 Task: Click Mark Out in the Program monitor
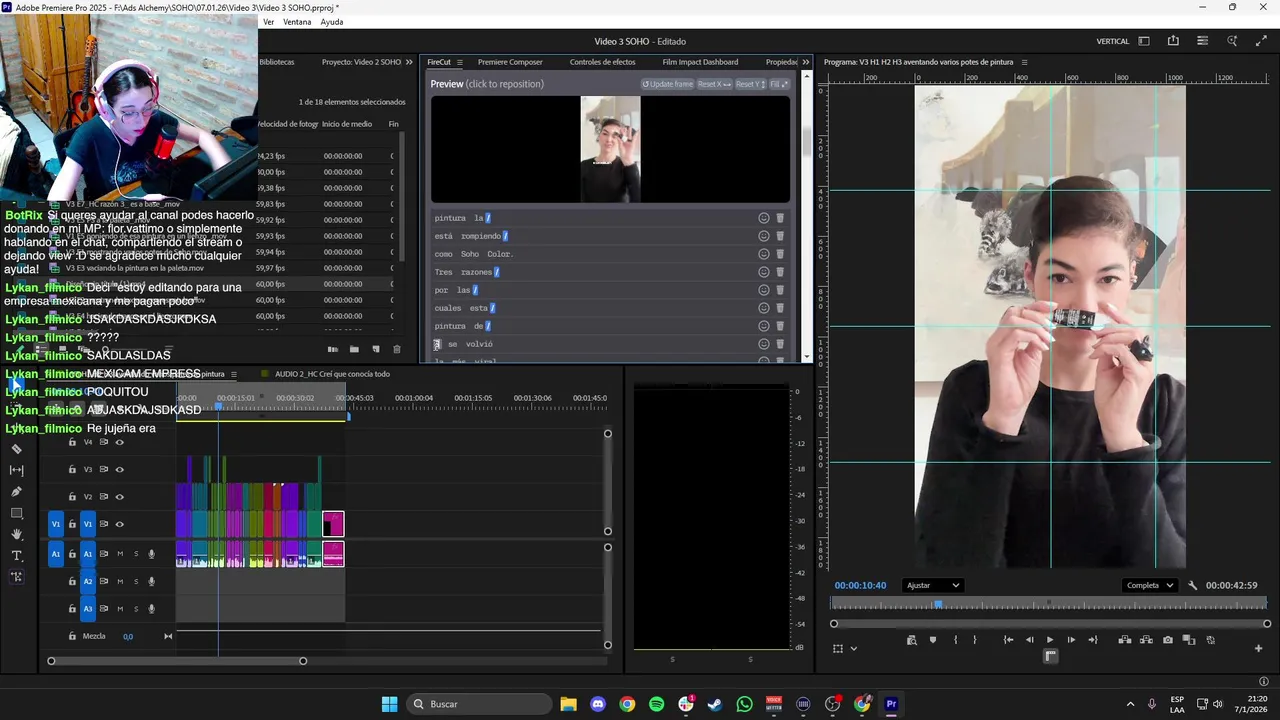pos(975,640)
